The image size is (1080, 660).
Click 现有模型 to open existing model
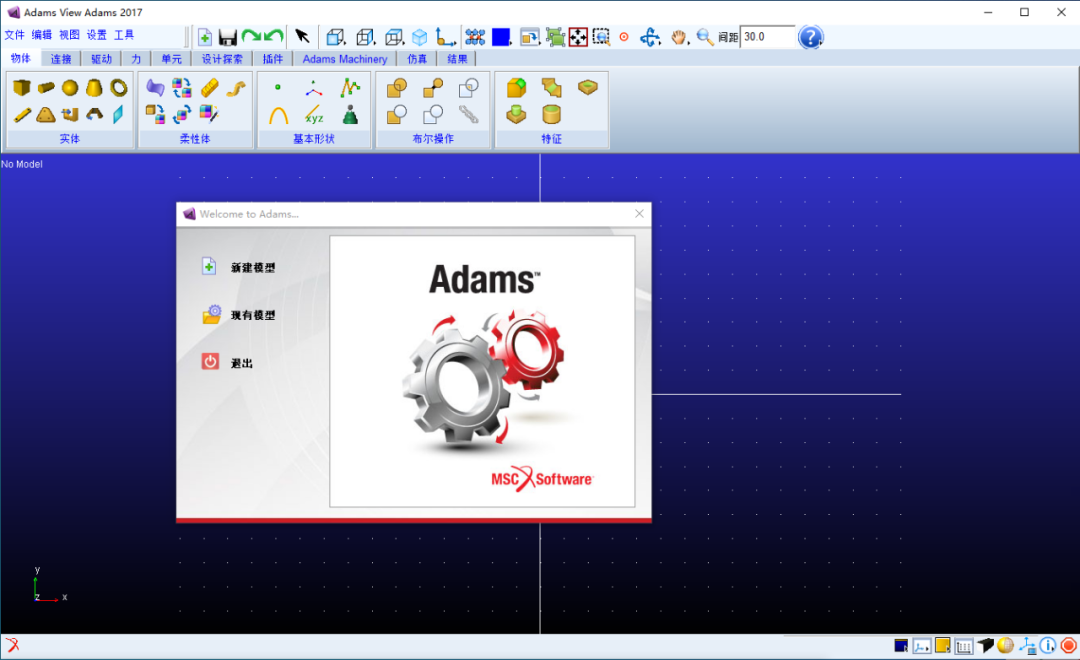[252, 315]
